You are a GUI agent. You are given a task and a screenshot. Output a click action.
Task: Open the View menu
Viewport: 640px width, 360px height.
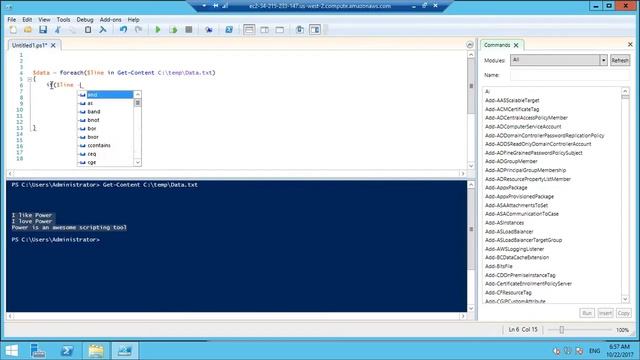coord(44,20)
